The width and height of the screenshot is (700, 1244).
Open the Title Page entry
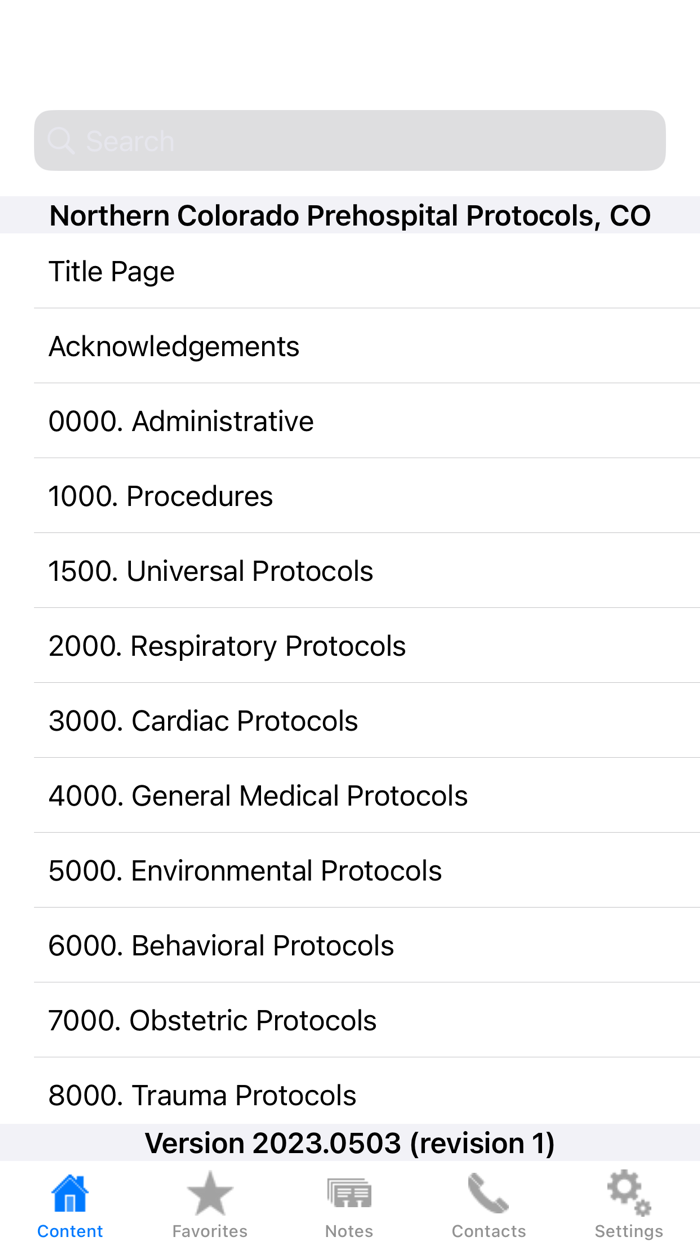[x=112, y=270]
